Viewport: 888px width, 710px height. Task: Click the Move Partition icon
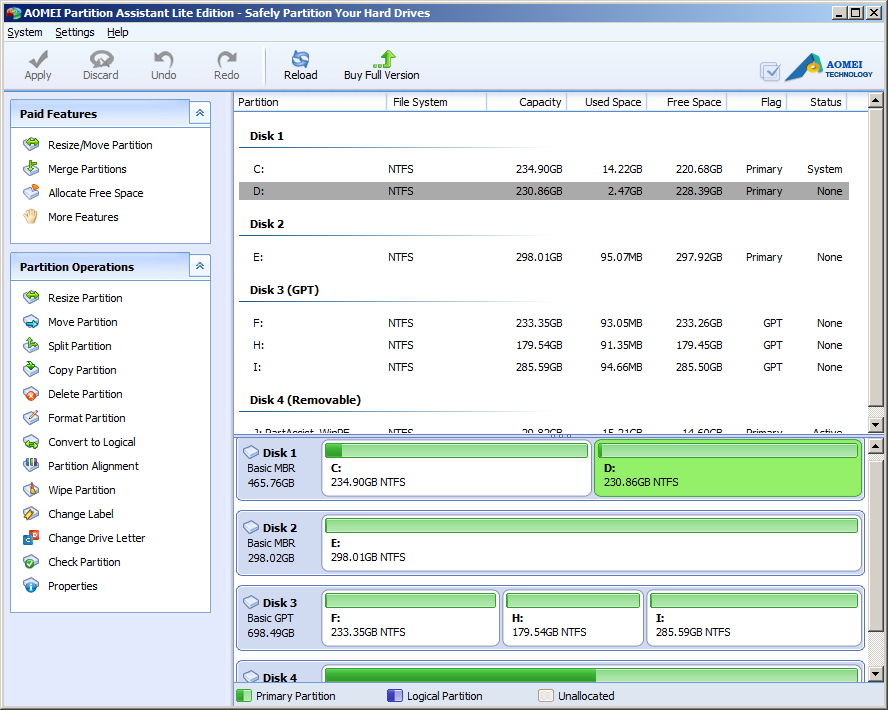(31, 322)
